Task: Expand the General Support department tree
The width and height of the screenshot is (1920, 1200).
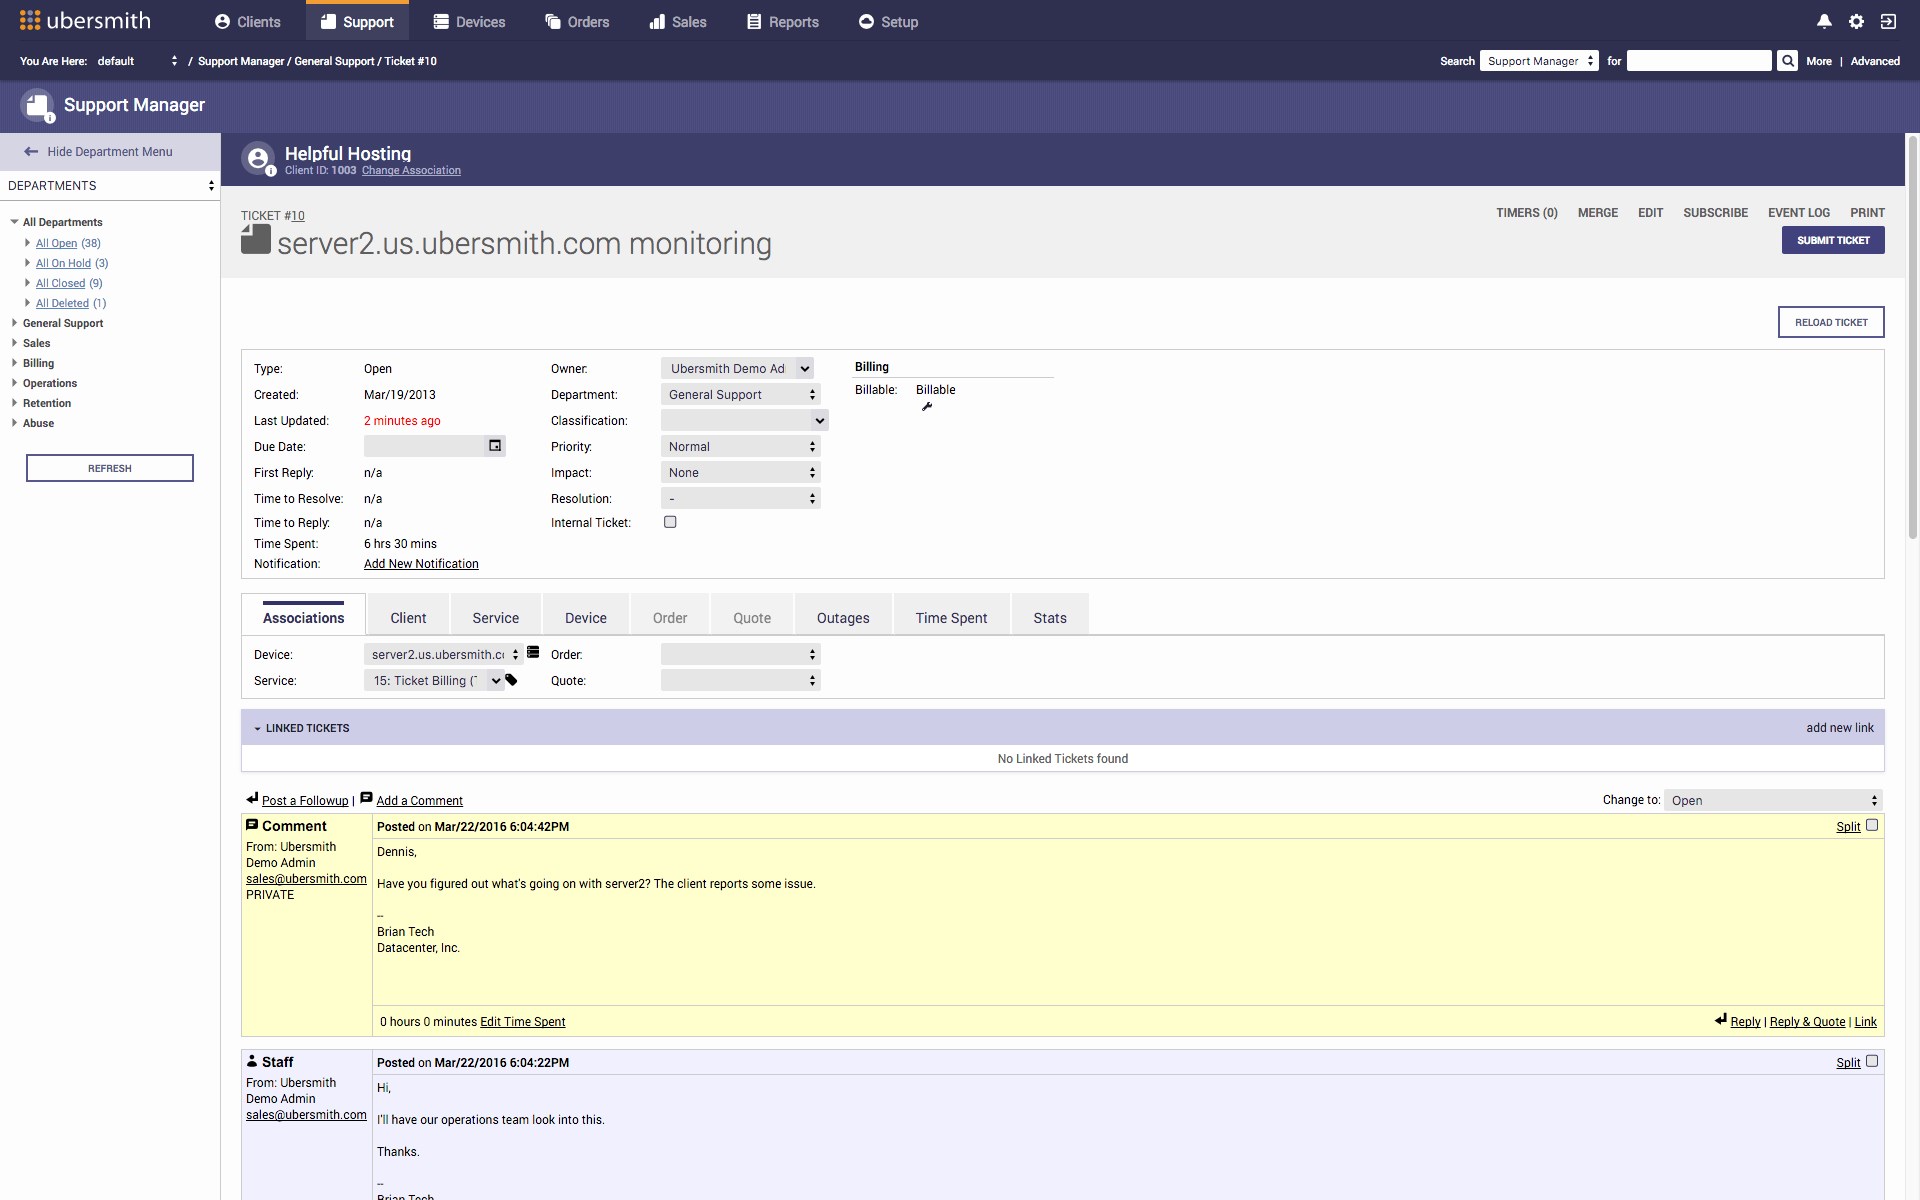Action: tap(15, 323)
